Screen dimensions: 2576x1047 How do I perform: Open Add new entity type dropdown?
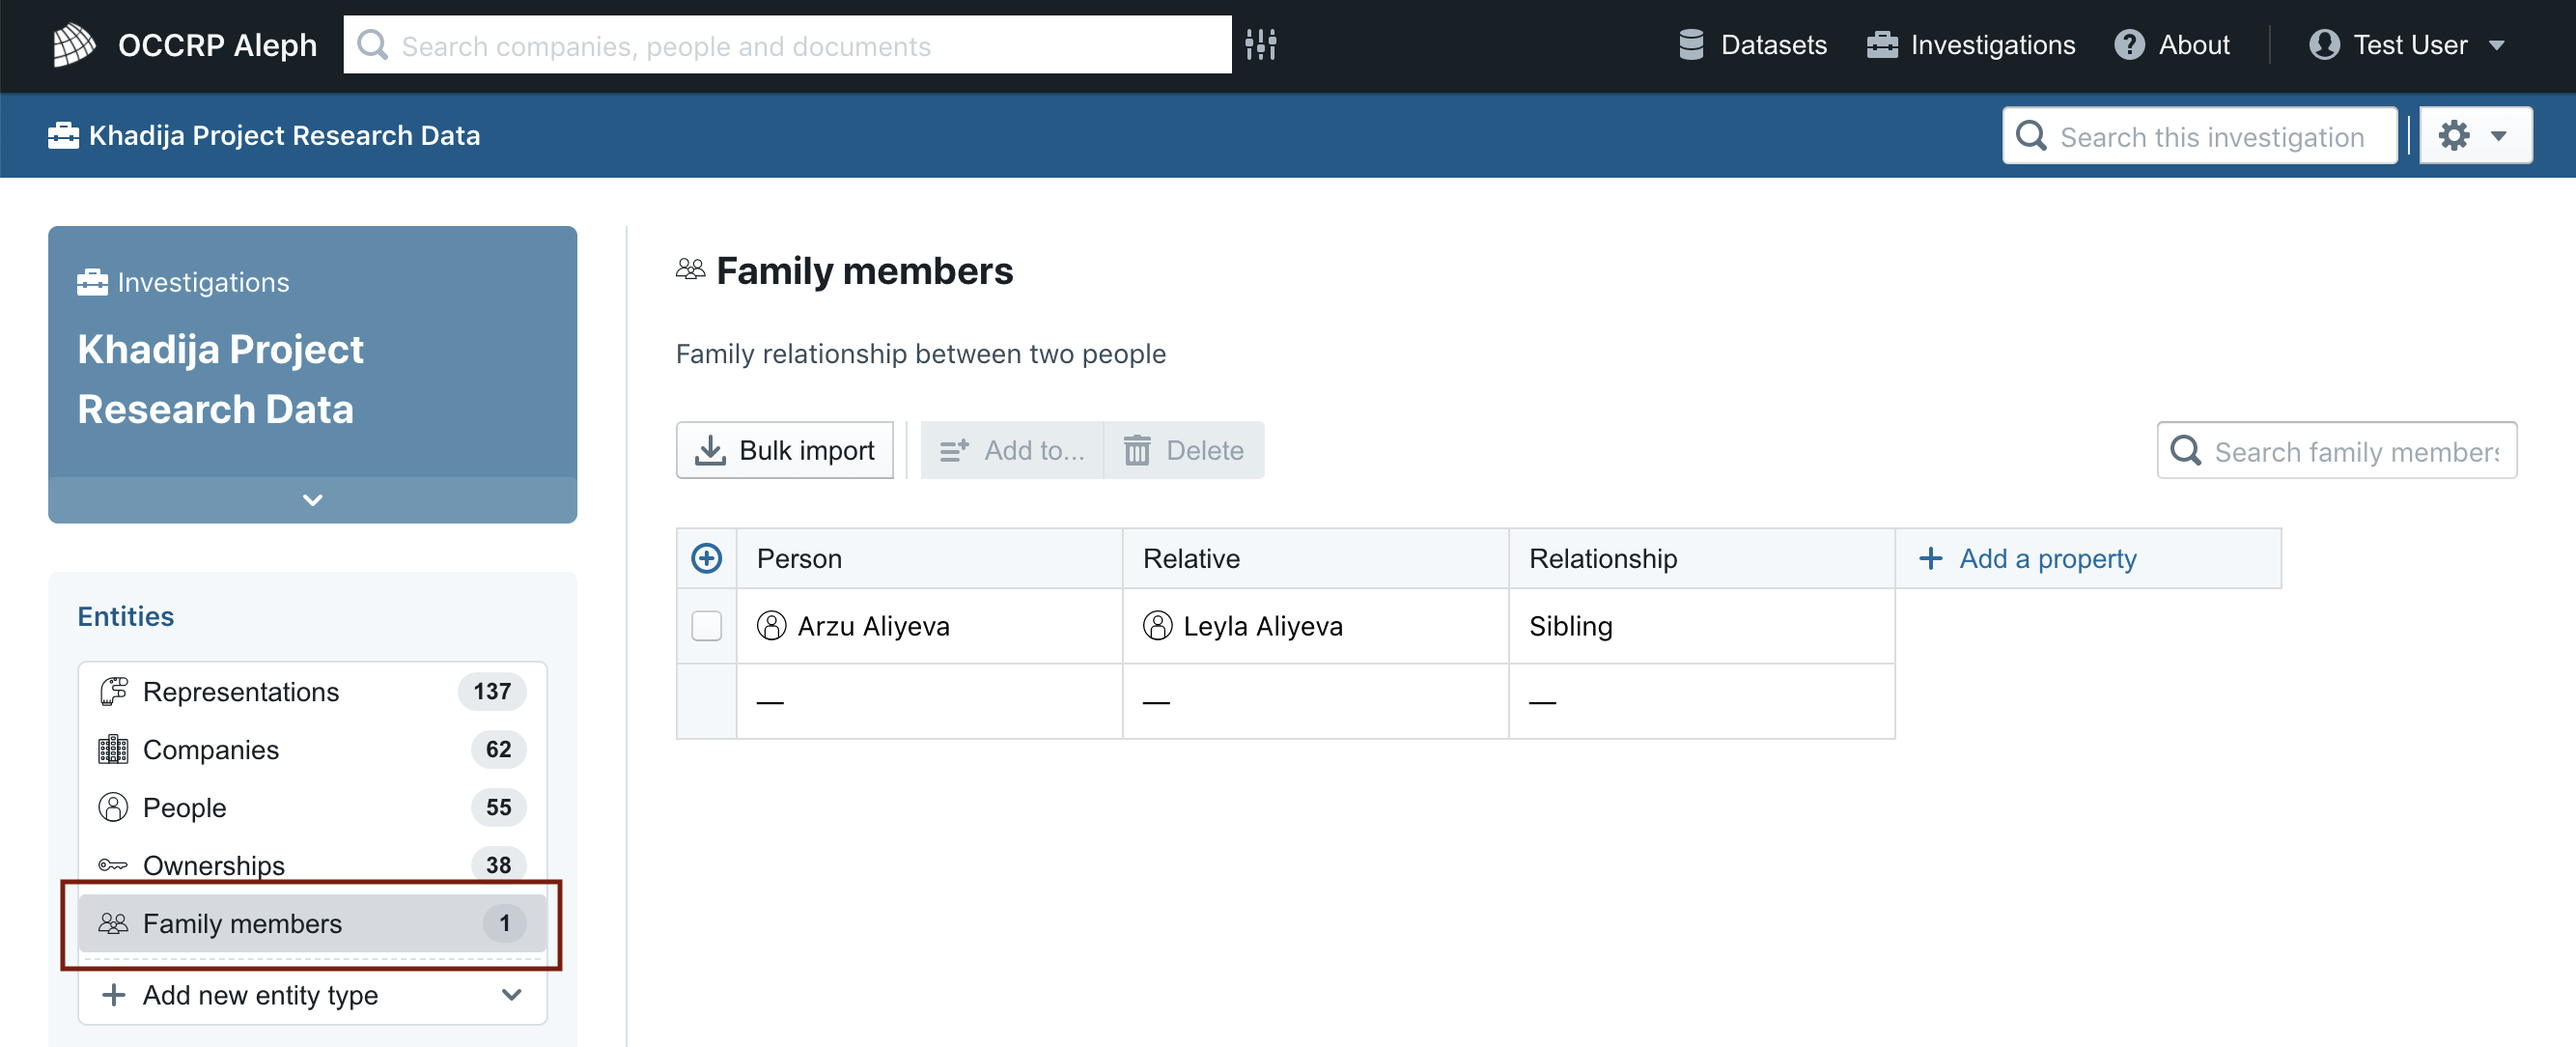coord(312,995)
